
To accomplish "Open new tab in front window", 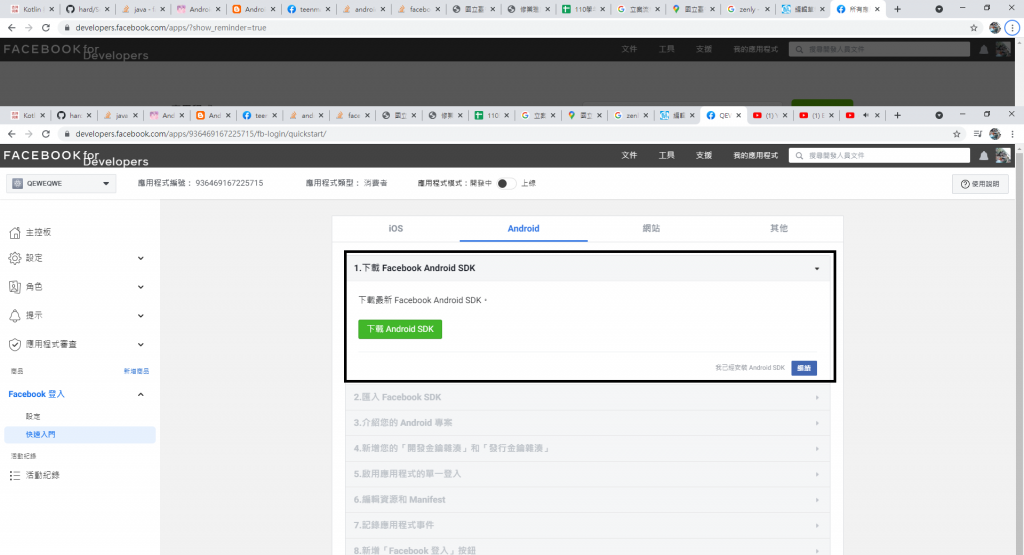I will [897, 116].
